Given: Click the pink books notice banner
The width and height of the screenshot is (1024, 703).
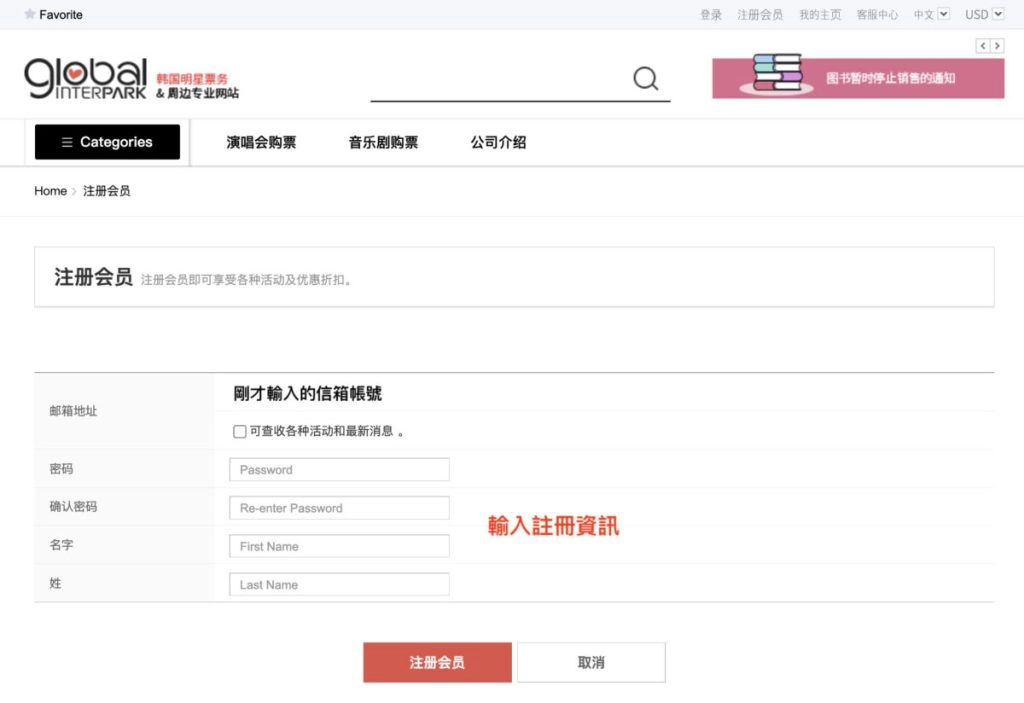Looking at the screenshot, I should 858,78.
